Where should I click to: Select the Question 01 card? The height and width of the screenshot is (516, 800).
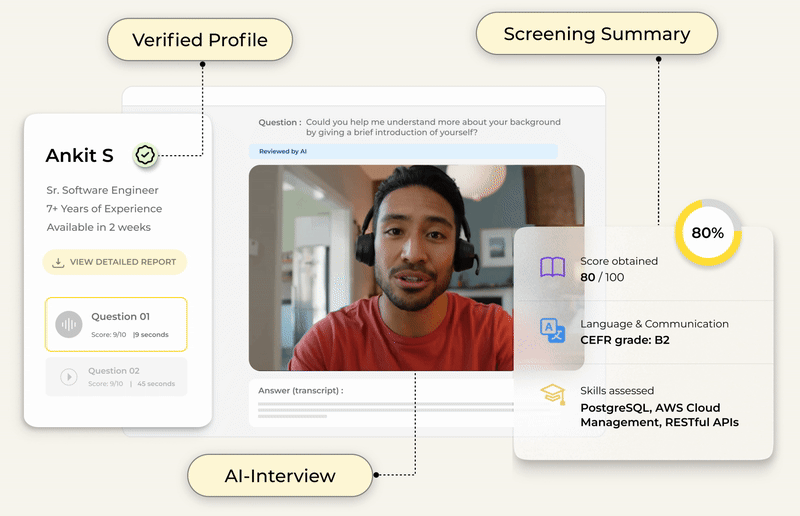[x=116, y=323]
